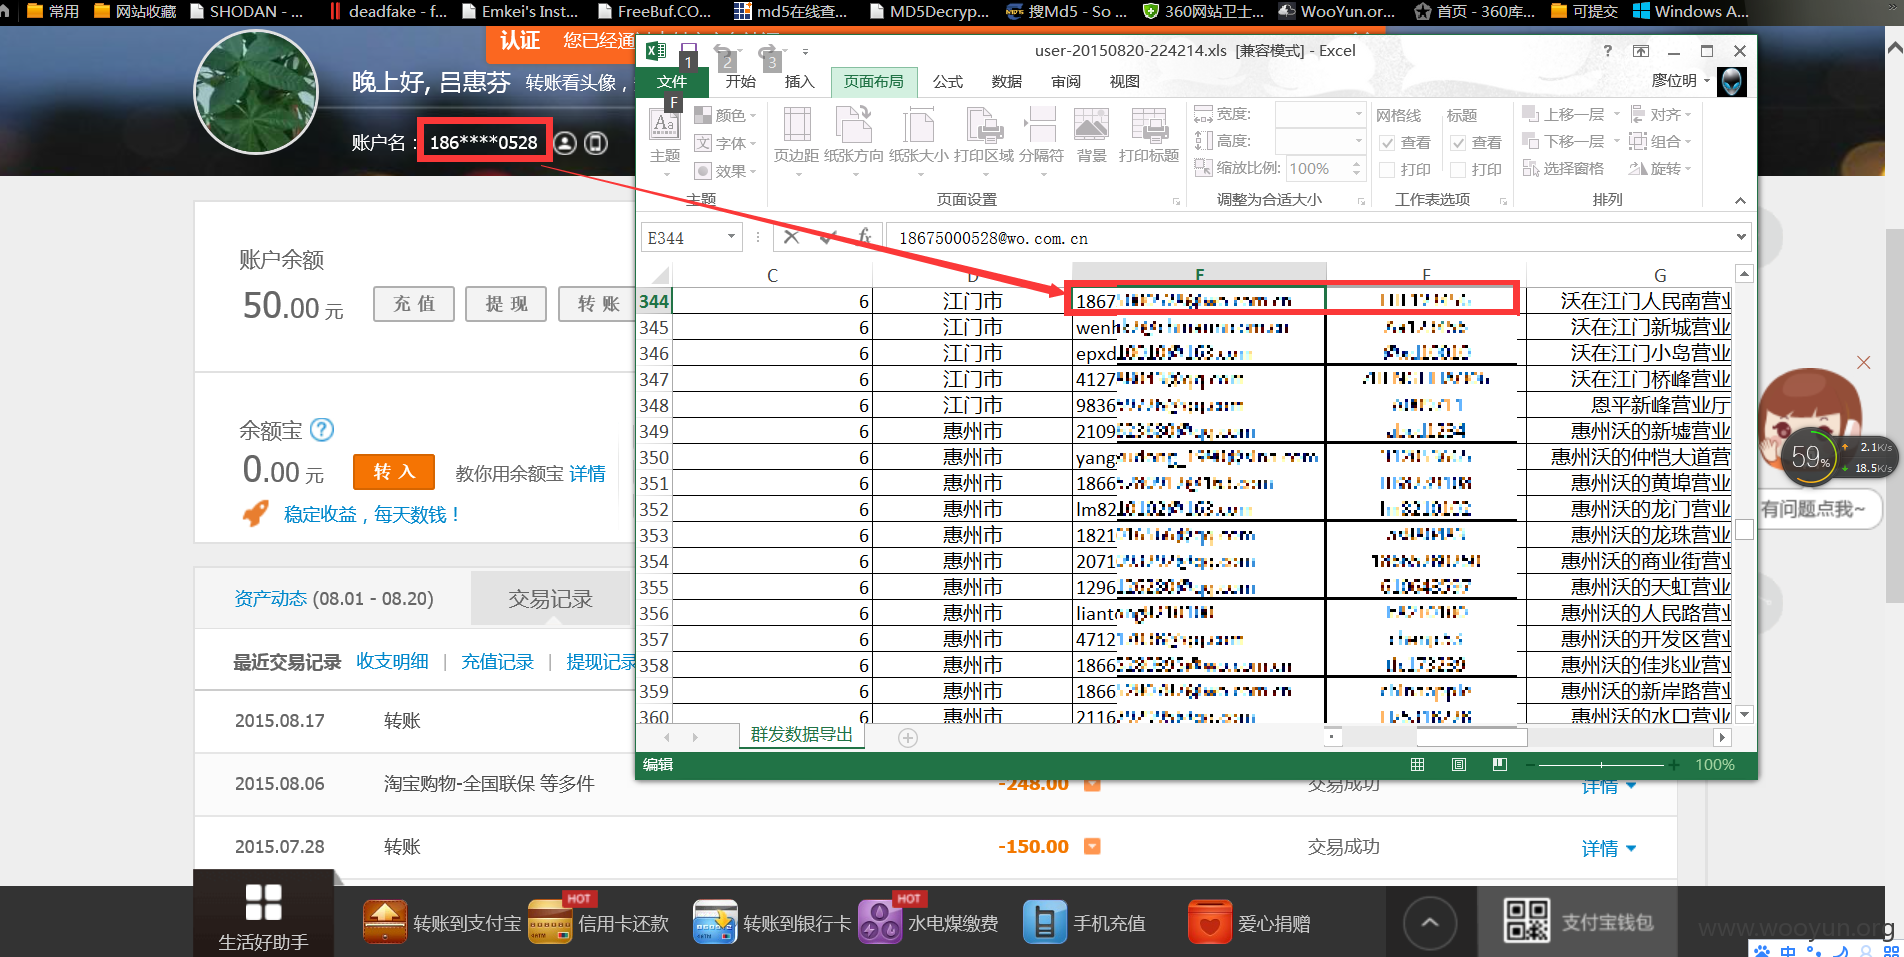The height and width of the screenshot is (957, 1904).
Task: Switch to the View (视图) tab
Action: (1125, 81)
